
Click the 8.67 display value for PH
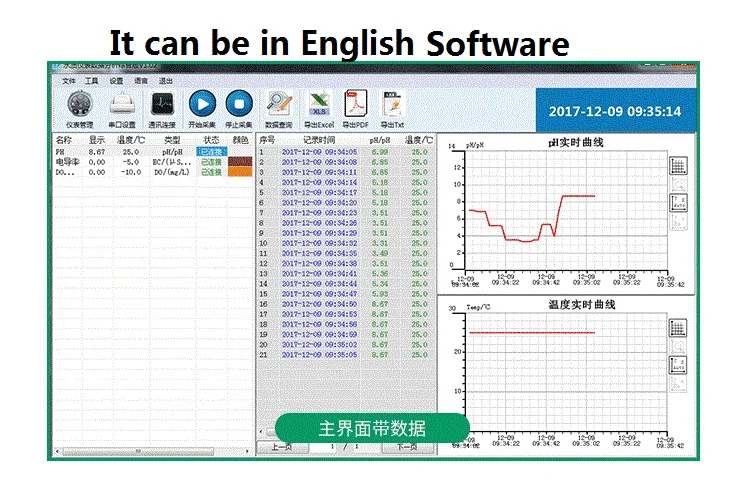pos(97,152)
